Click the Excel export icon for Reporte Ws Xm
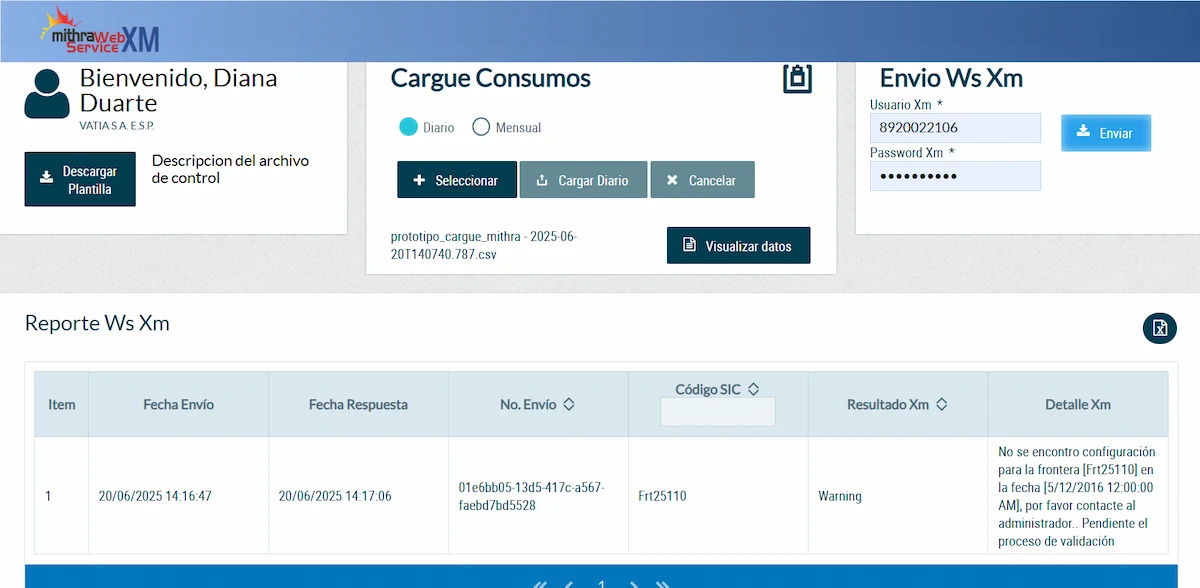1200x588 pixels. pos(1159,328)
